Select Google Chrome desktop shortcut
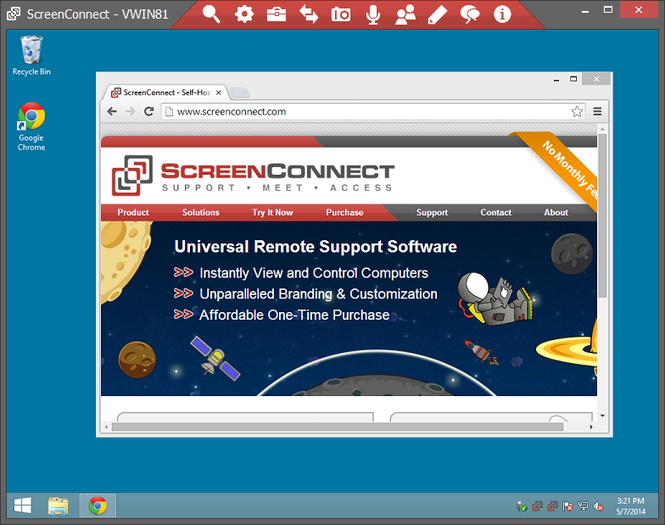Viewport: 665px width, 525px height. (x=31, y=126)
